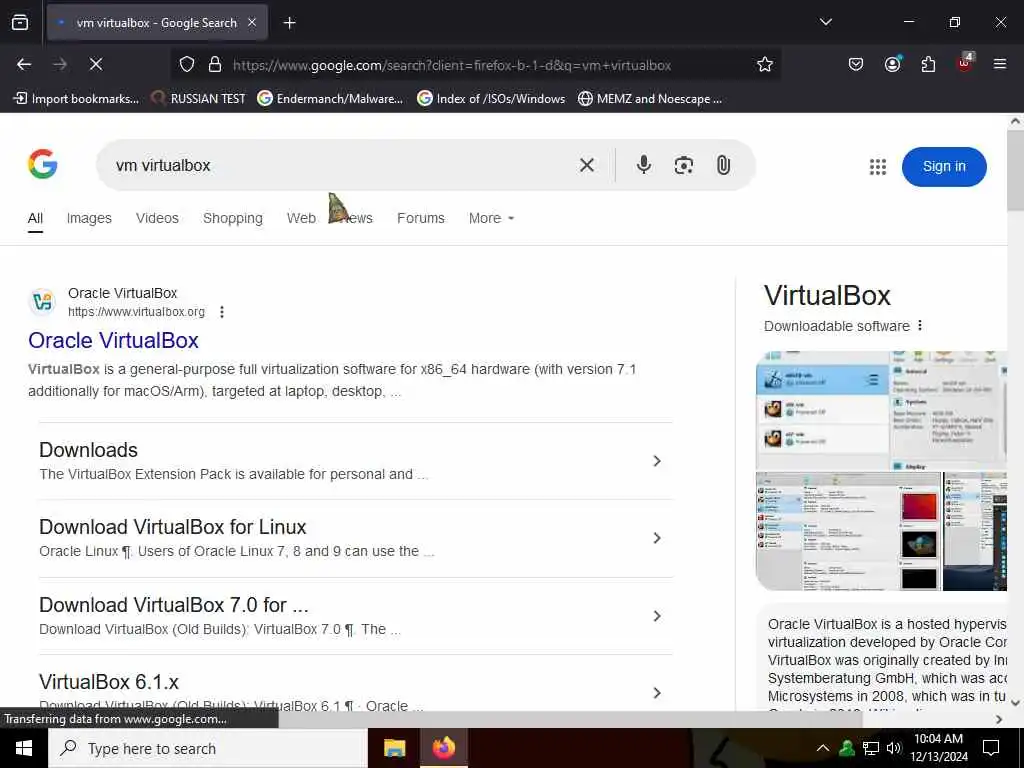The image size is (1024, 768).
Task: Expand chevron on VirtualBox 6.1.x row
Action: point(656,693)
